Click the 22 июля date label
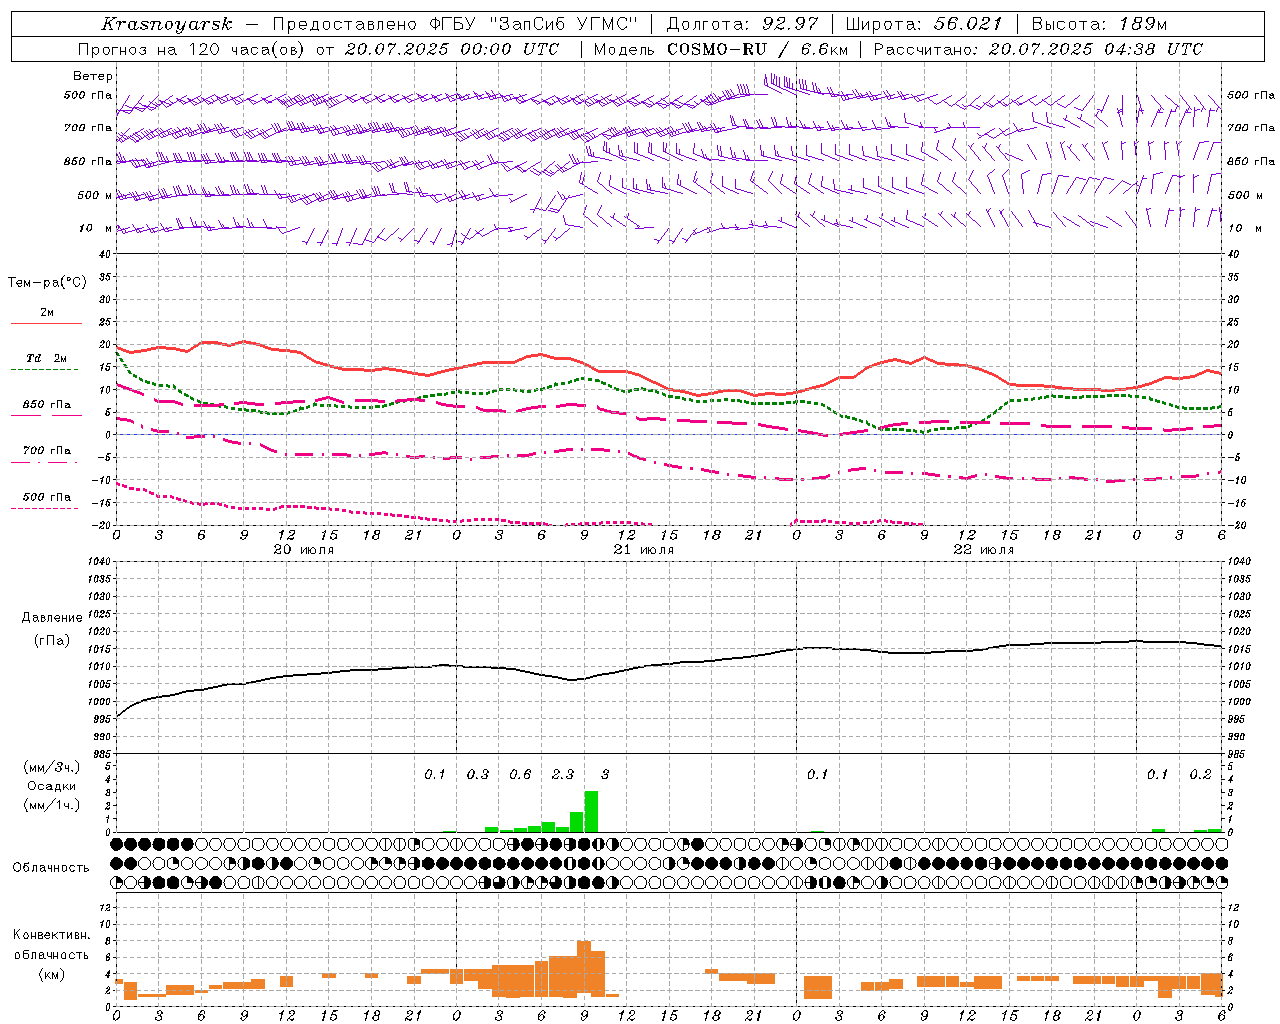This screenshot has height=1024, width=1280. 984,550
